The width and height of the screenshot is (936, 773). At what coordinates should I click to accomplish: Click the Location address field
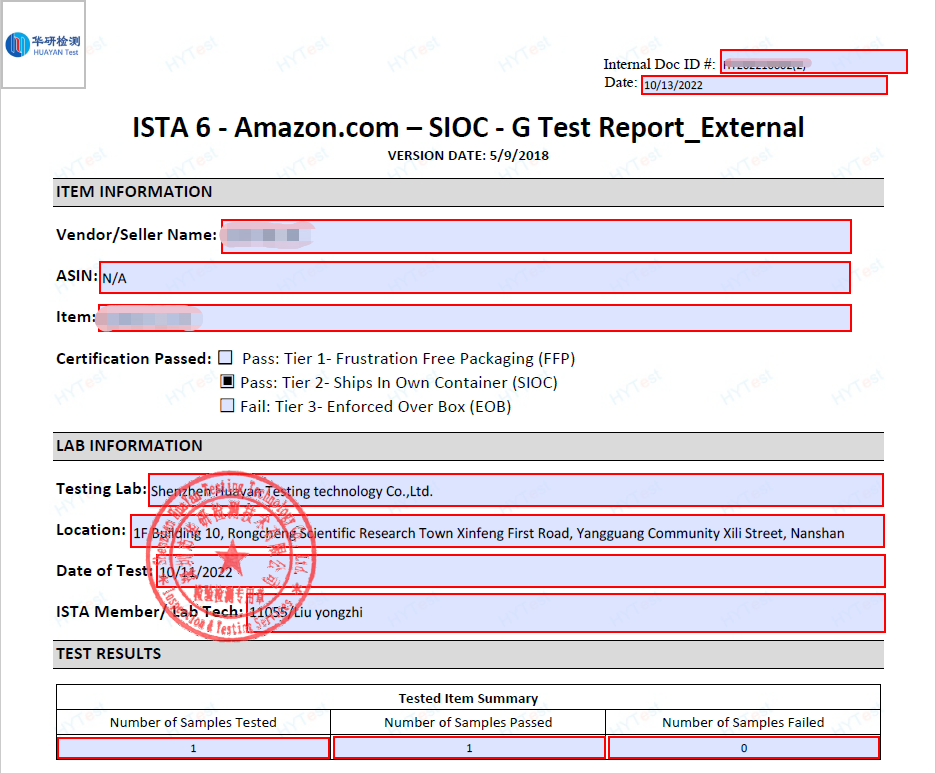[507, 532]
